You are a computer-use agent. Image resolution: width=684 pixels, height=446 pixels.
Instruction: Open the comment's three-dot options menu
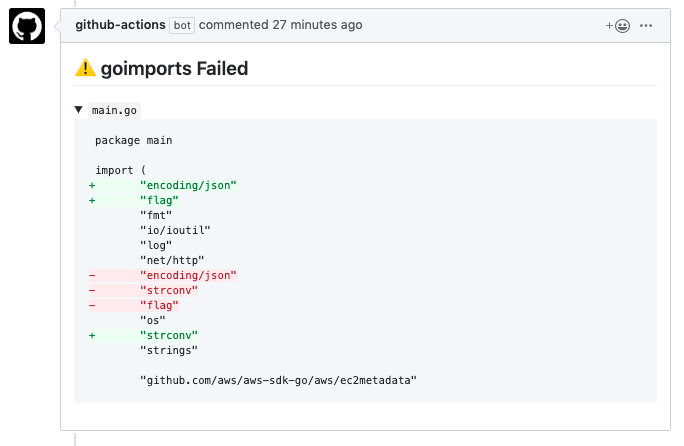(646, 25)
